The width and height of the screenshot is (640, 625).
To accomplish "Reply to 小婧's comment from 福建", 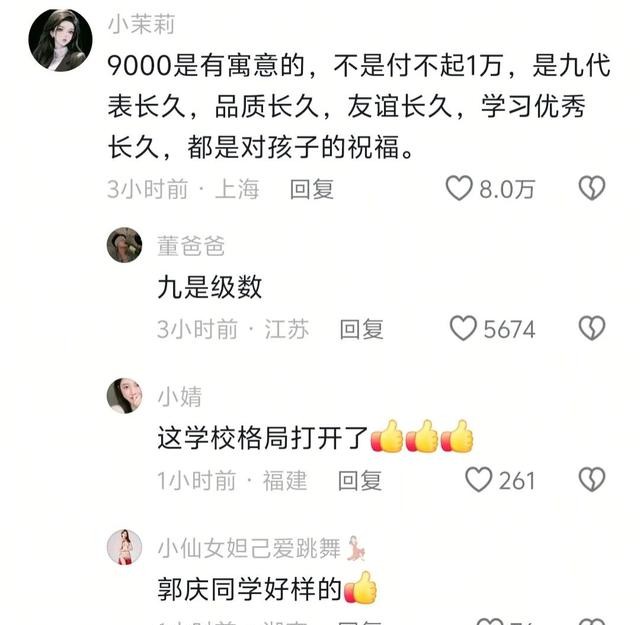I will click(360, 481).
